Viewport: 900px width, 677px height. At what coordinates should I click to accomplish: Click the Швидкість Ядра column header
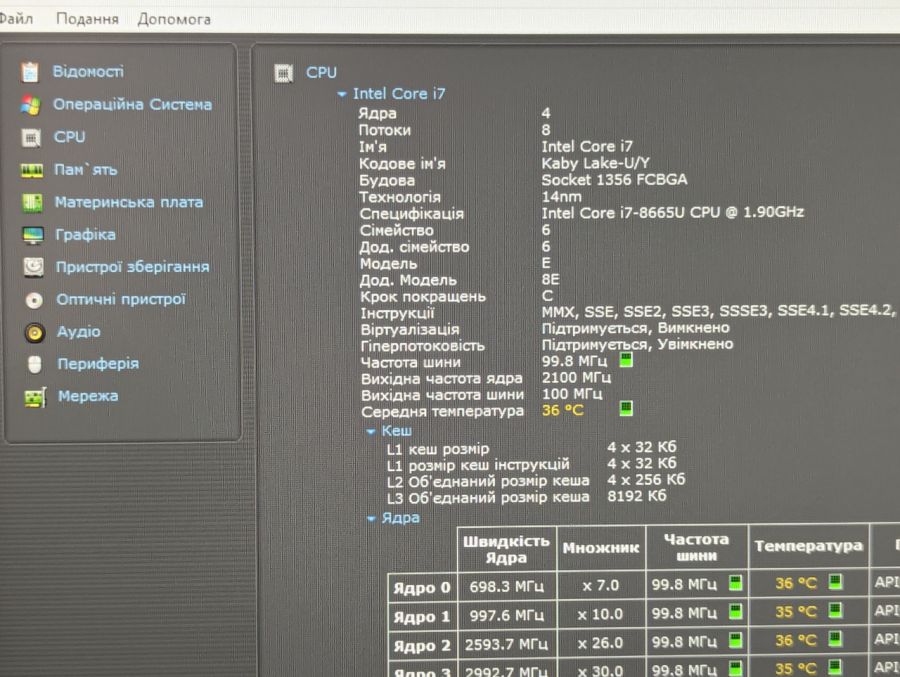[506, 549]
